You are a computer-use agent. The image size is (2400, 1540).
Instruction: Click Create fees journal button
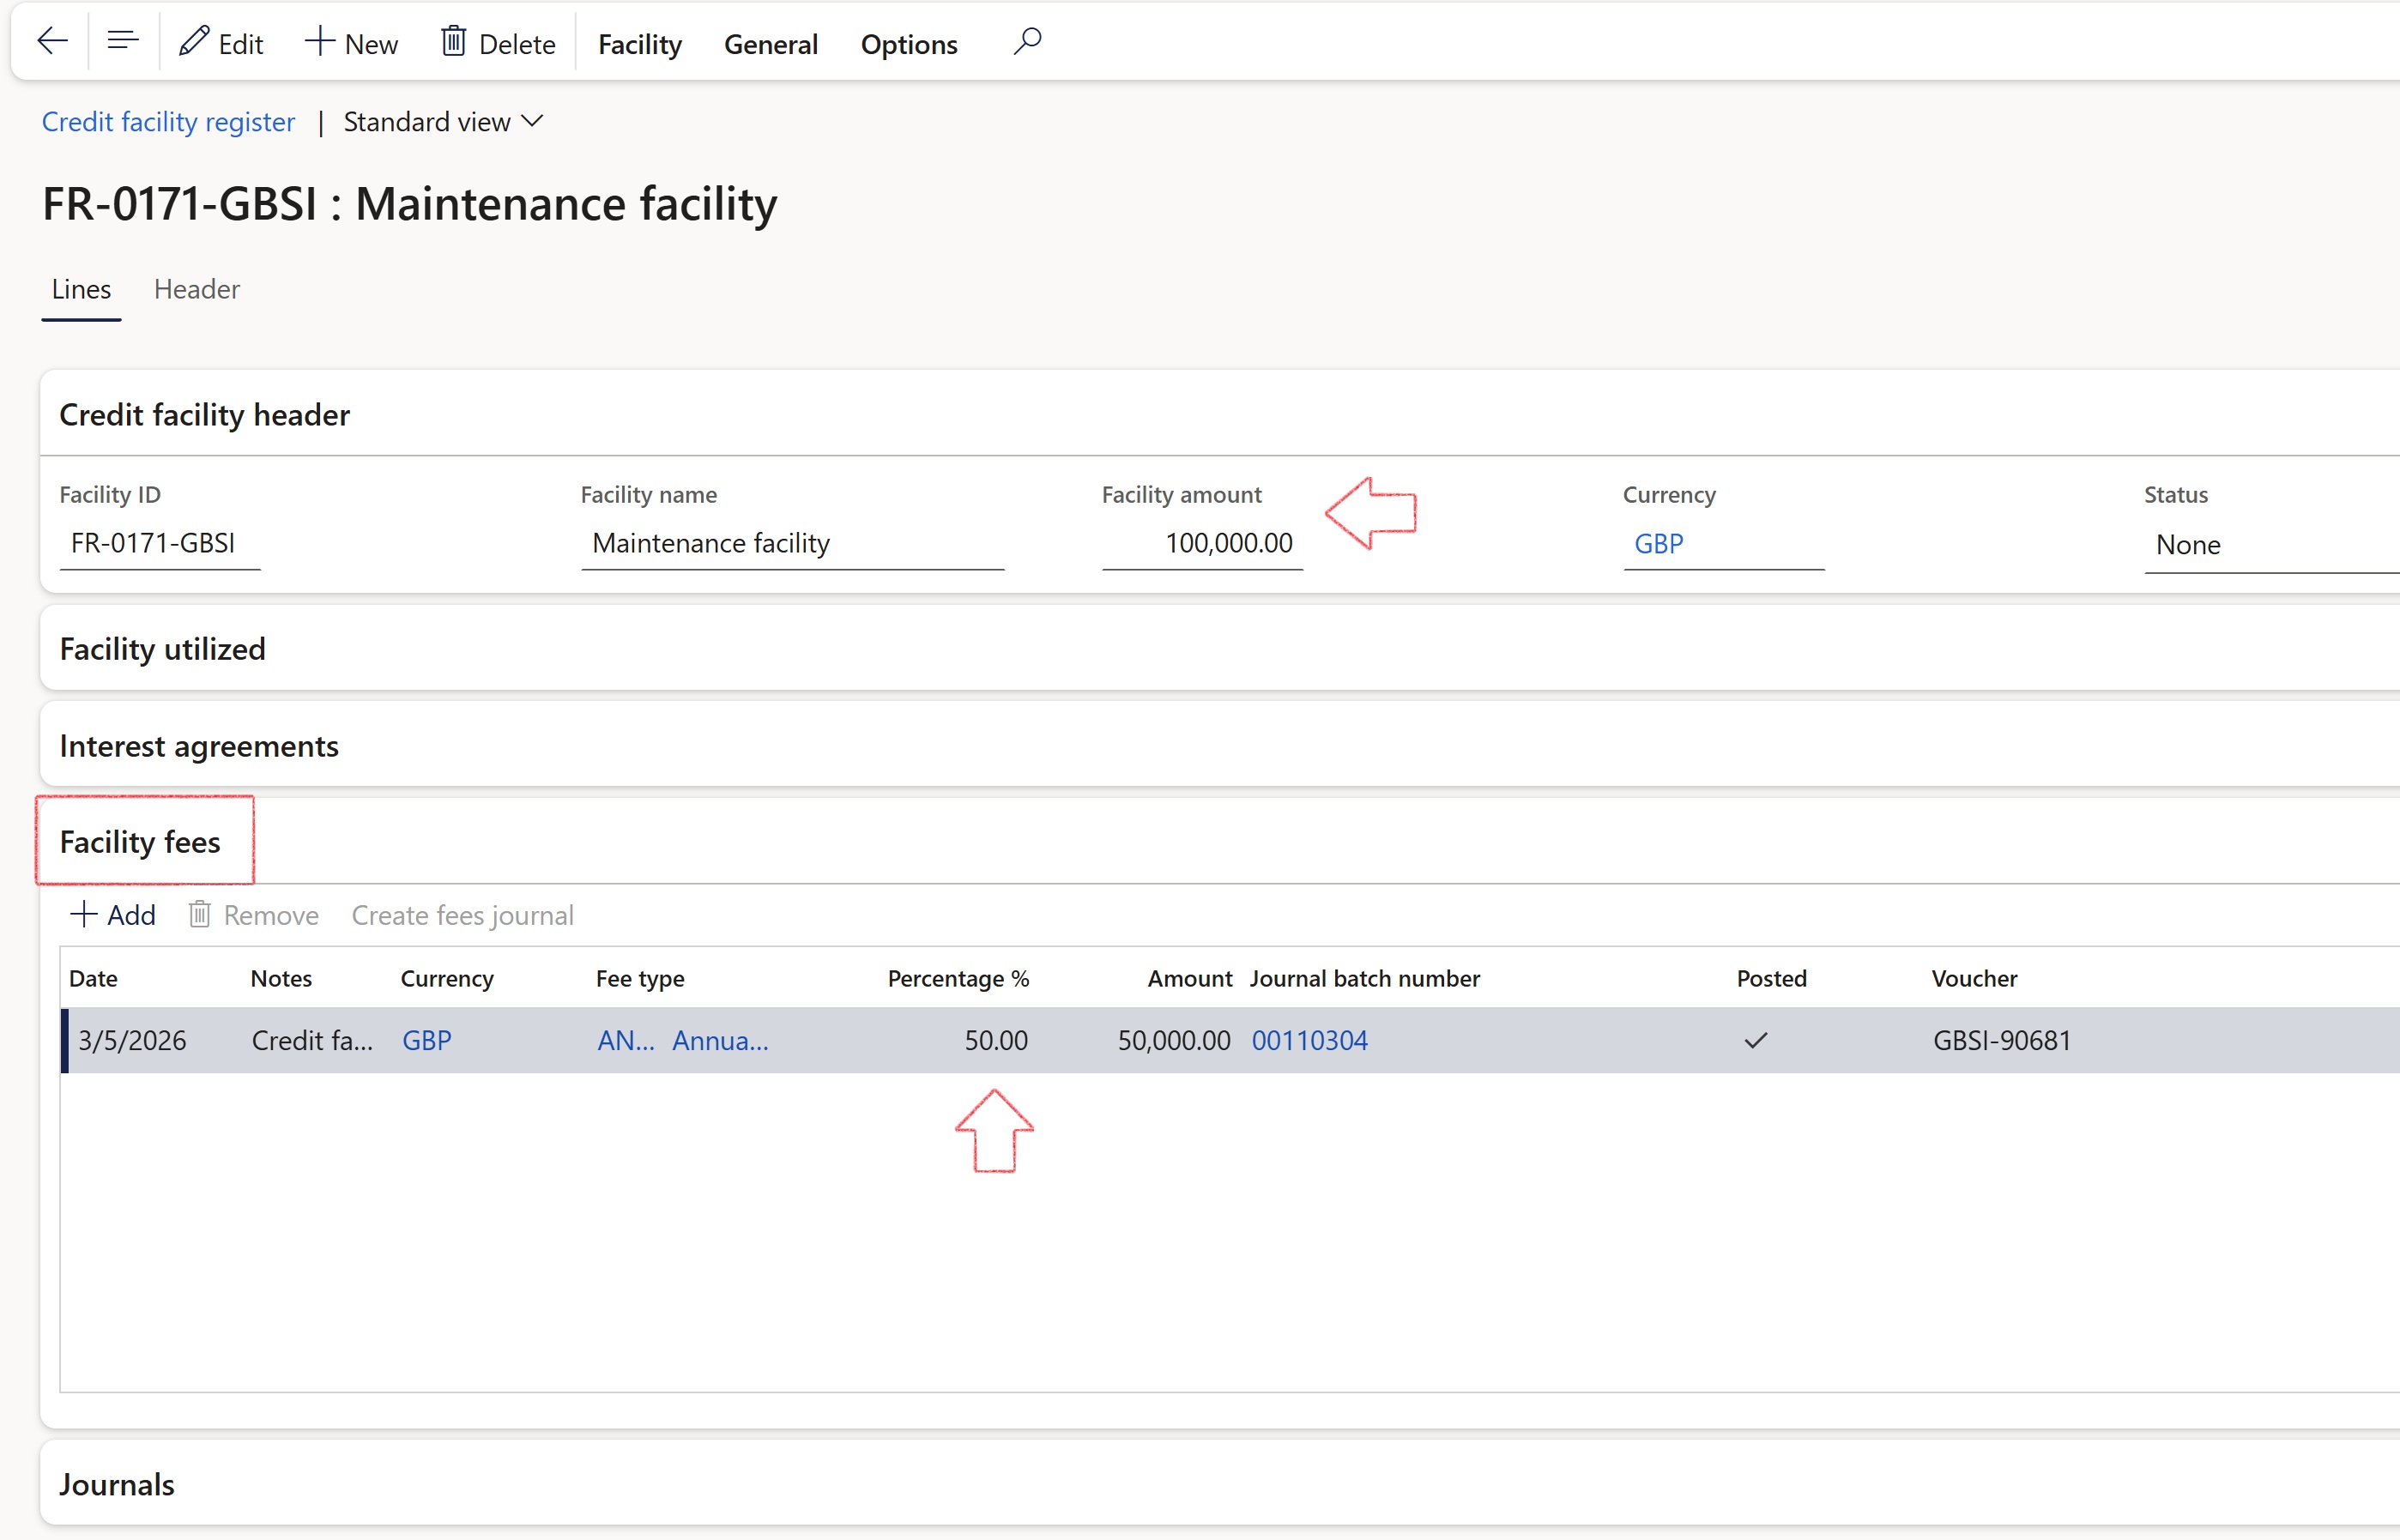(x=463, y=915)
